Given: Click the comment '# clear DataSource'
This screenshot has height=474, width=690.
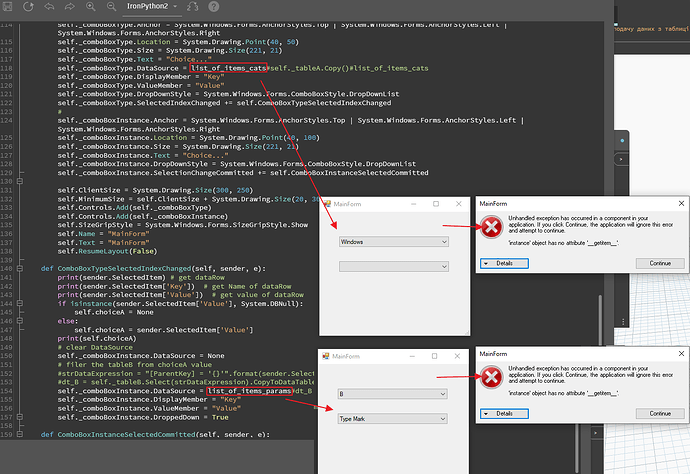Looking at the screenshot, I should (95, 347).
